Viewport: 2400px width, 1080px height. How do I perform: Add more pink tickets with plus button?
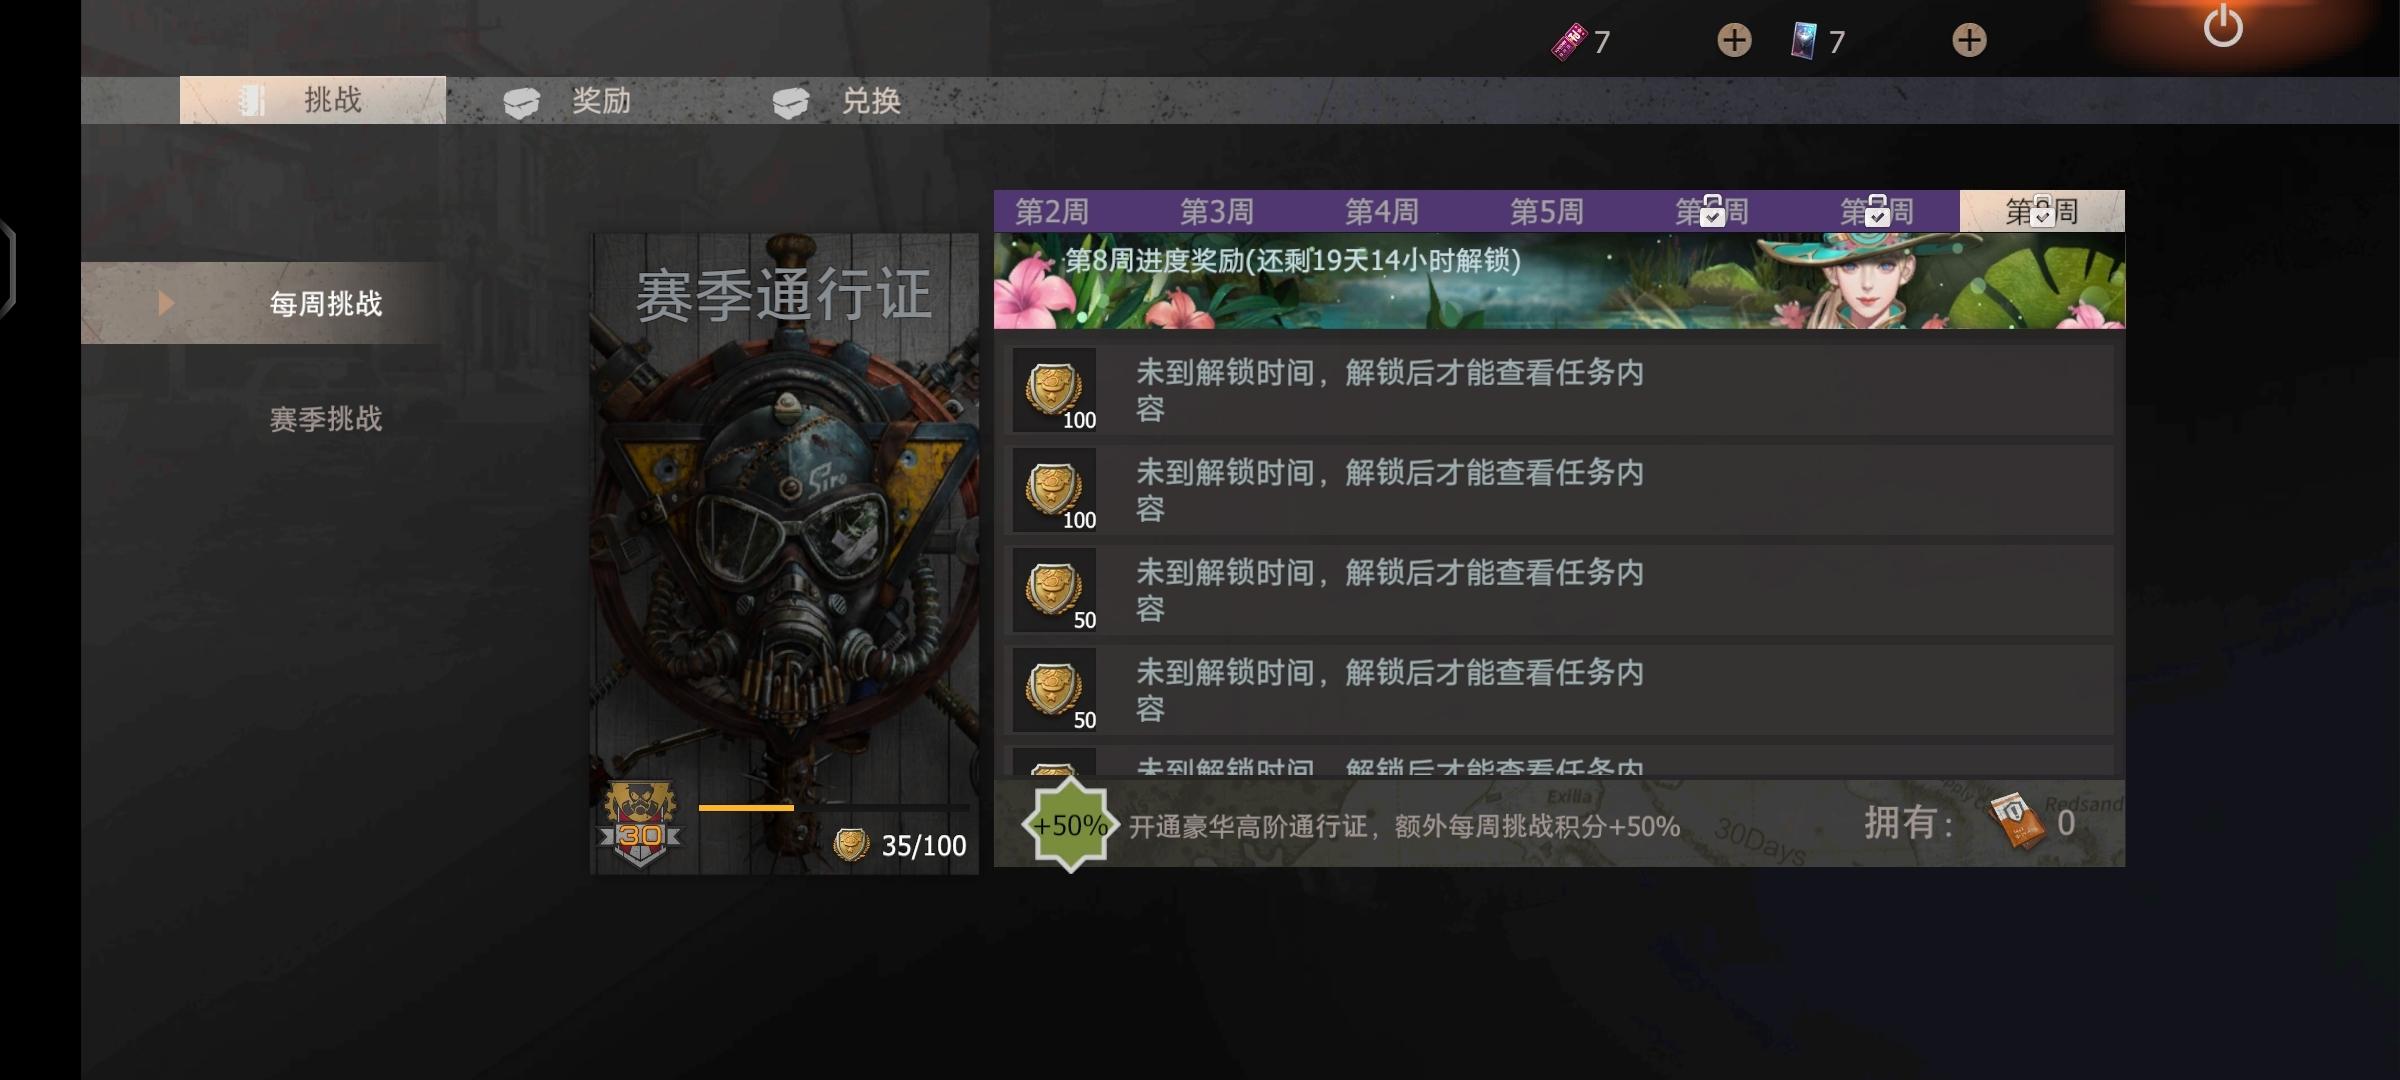coord(1734,41)
